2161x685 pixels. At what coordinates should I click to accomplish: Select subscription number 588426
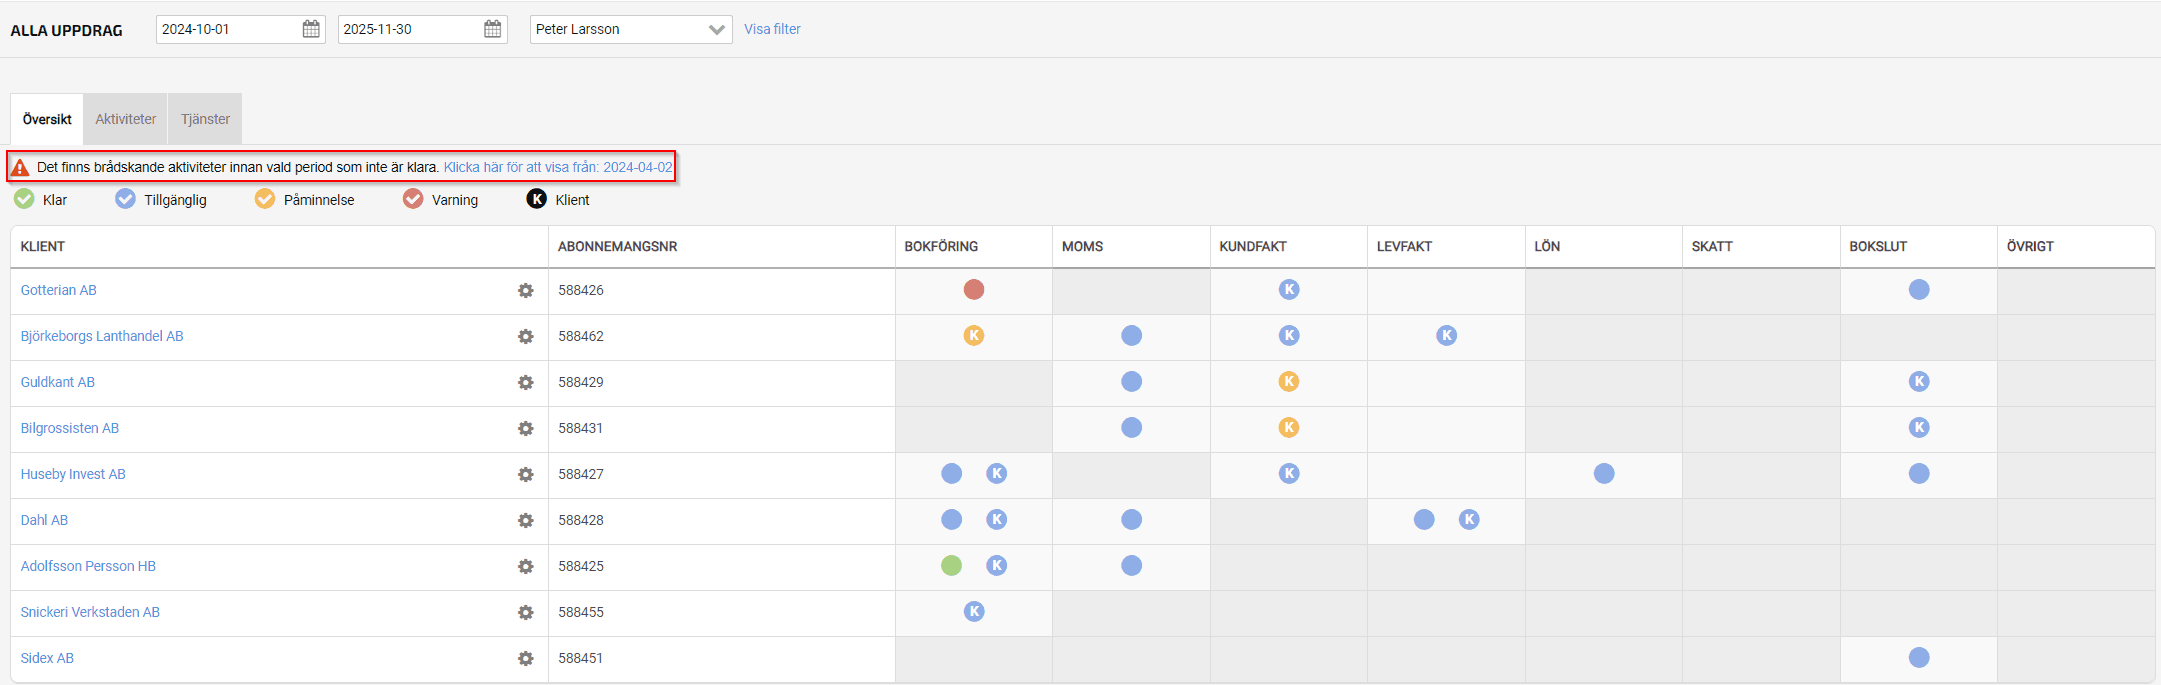[x=581, y=290]
